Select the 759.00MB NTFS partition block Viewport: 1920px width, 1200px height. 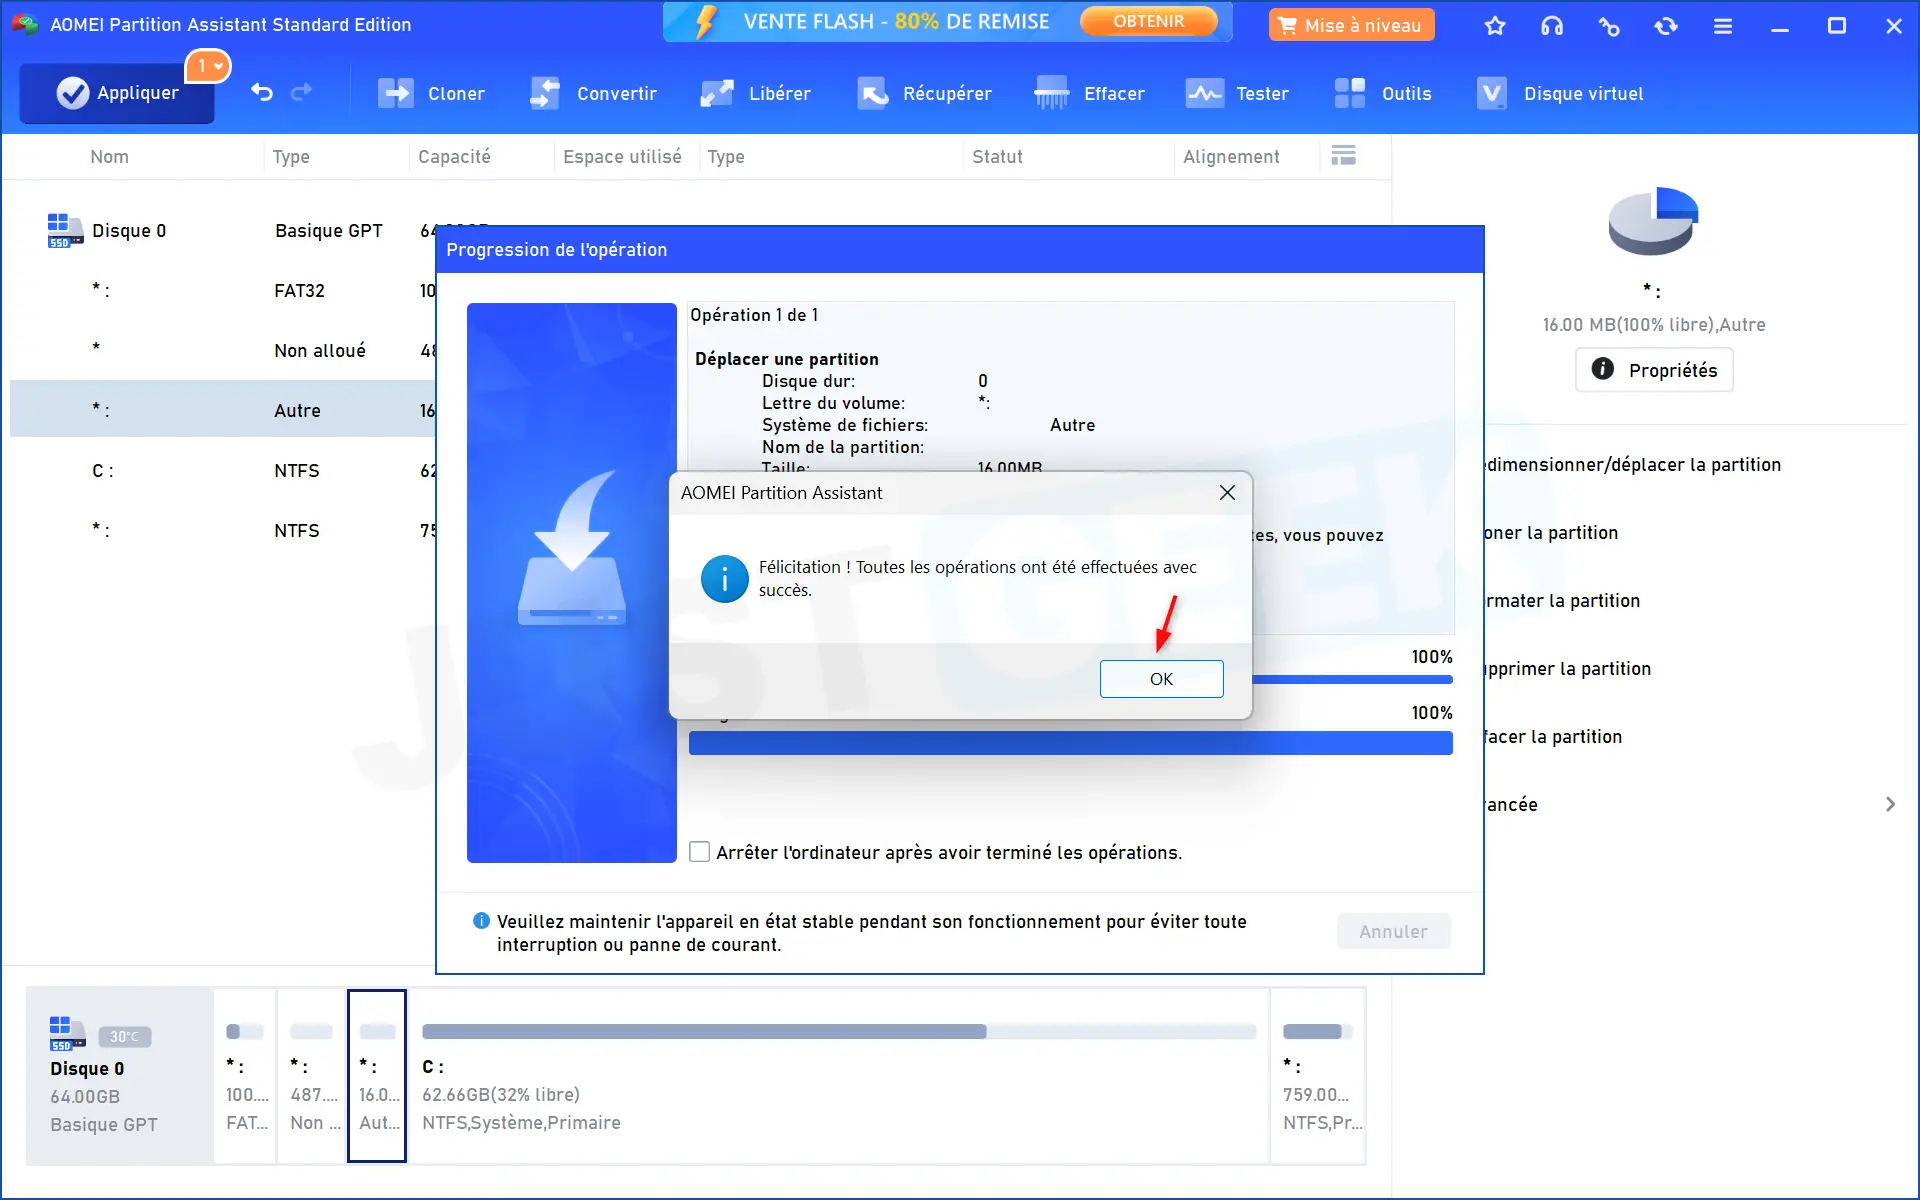point(1318,1076)
